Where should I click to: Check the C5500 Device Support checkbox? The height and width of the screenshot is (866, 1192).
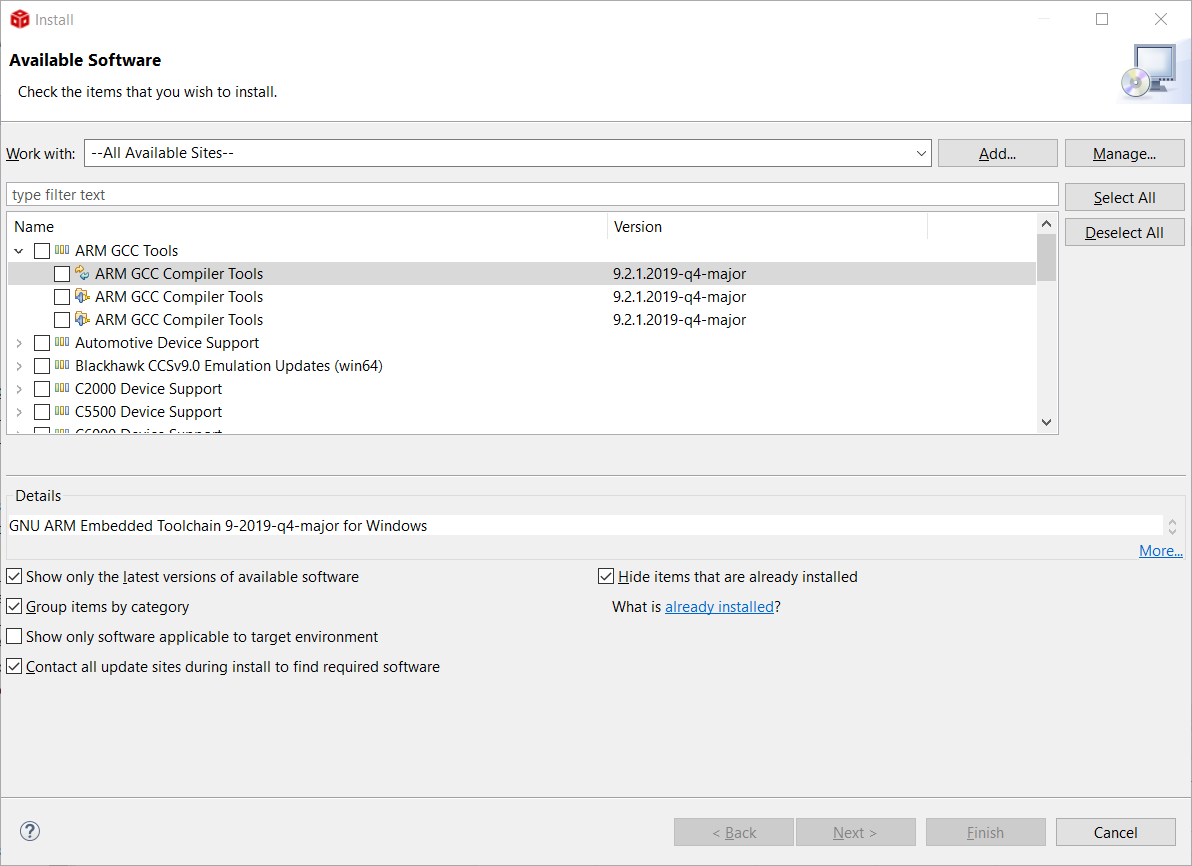pyautogui.click(x=42, y=411)
